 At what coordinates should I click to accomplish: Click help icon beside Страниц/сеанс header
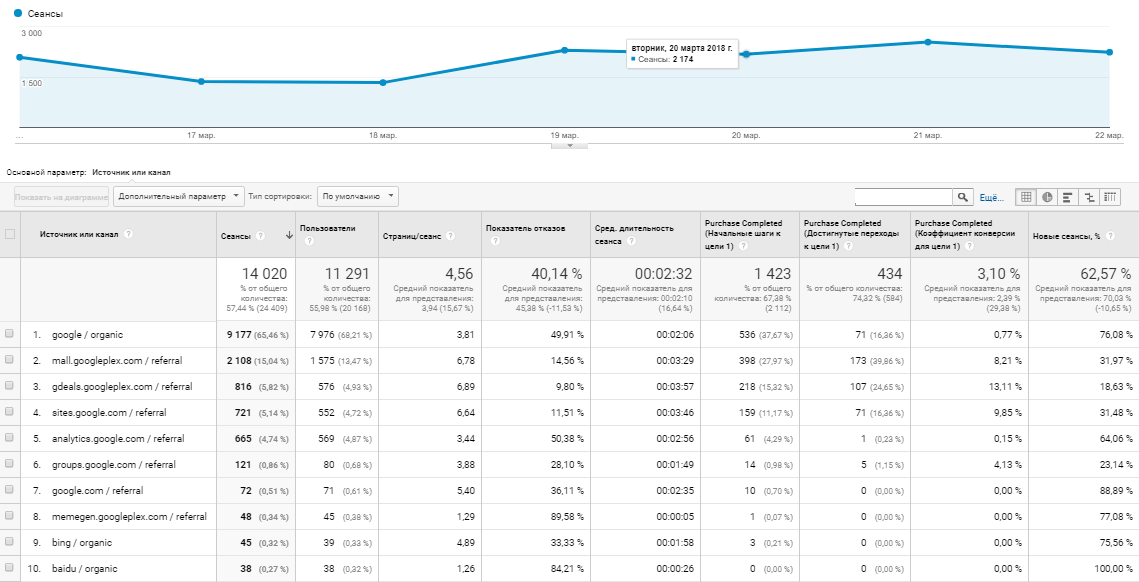click(x=450, y=236)
